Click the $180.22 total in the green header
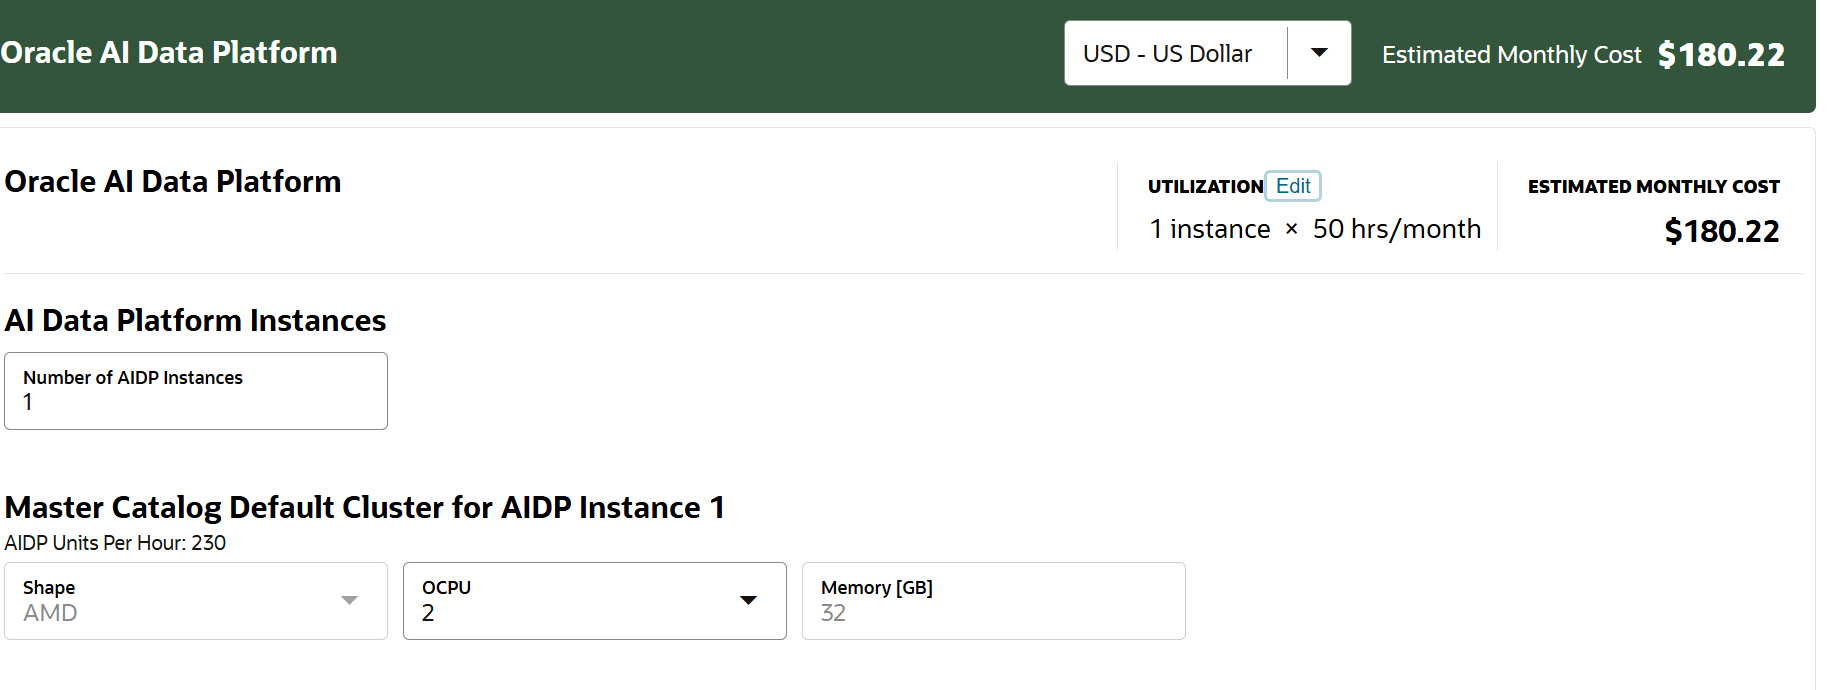 click(x=1721, y=55)
